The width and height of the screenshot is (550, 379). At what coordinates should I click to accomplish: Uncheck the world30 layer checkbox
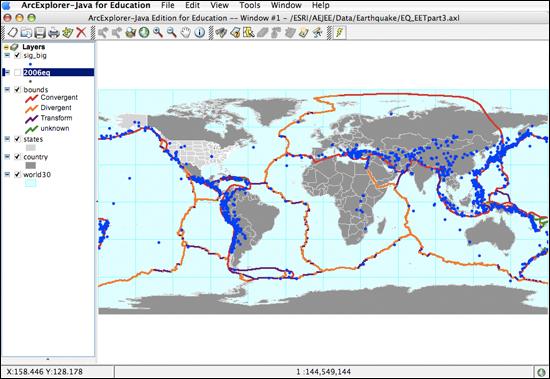(17, 174)
